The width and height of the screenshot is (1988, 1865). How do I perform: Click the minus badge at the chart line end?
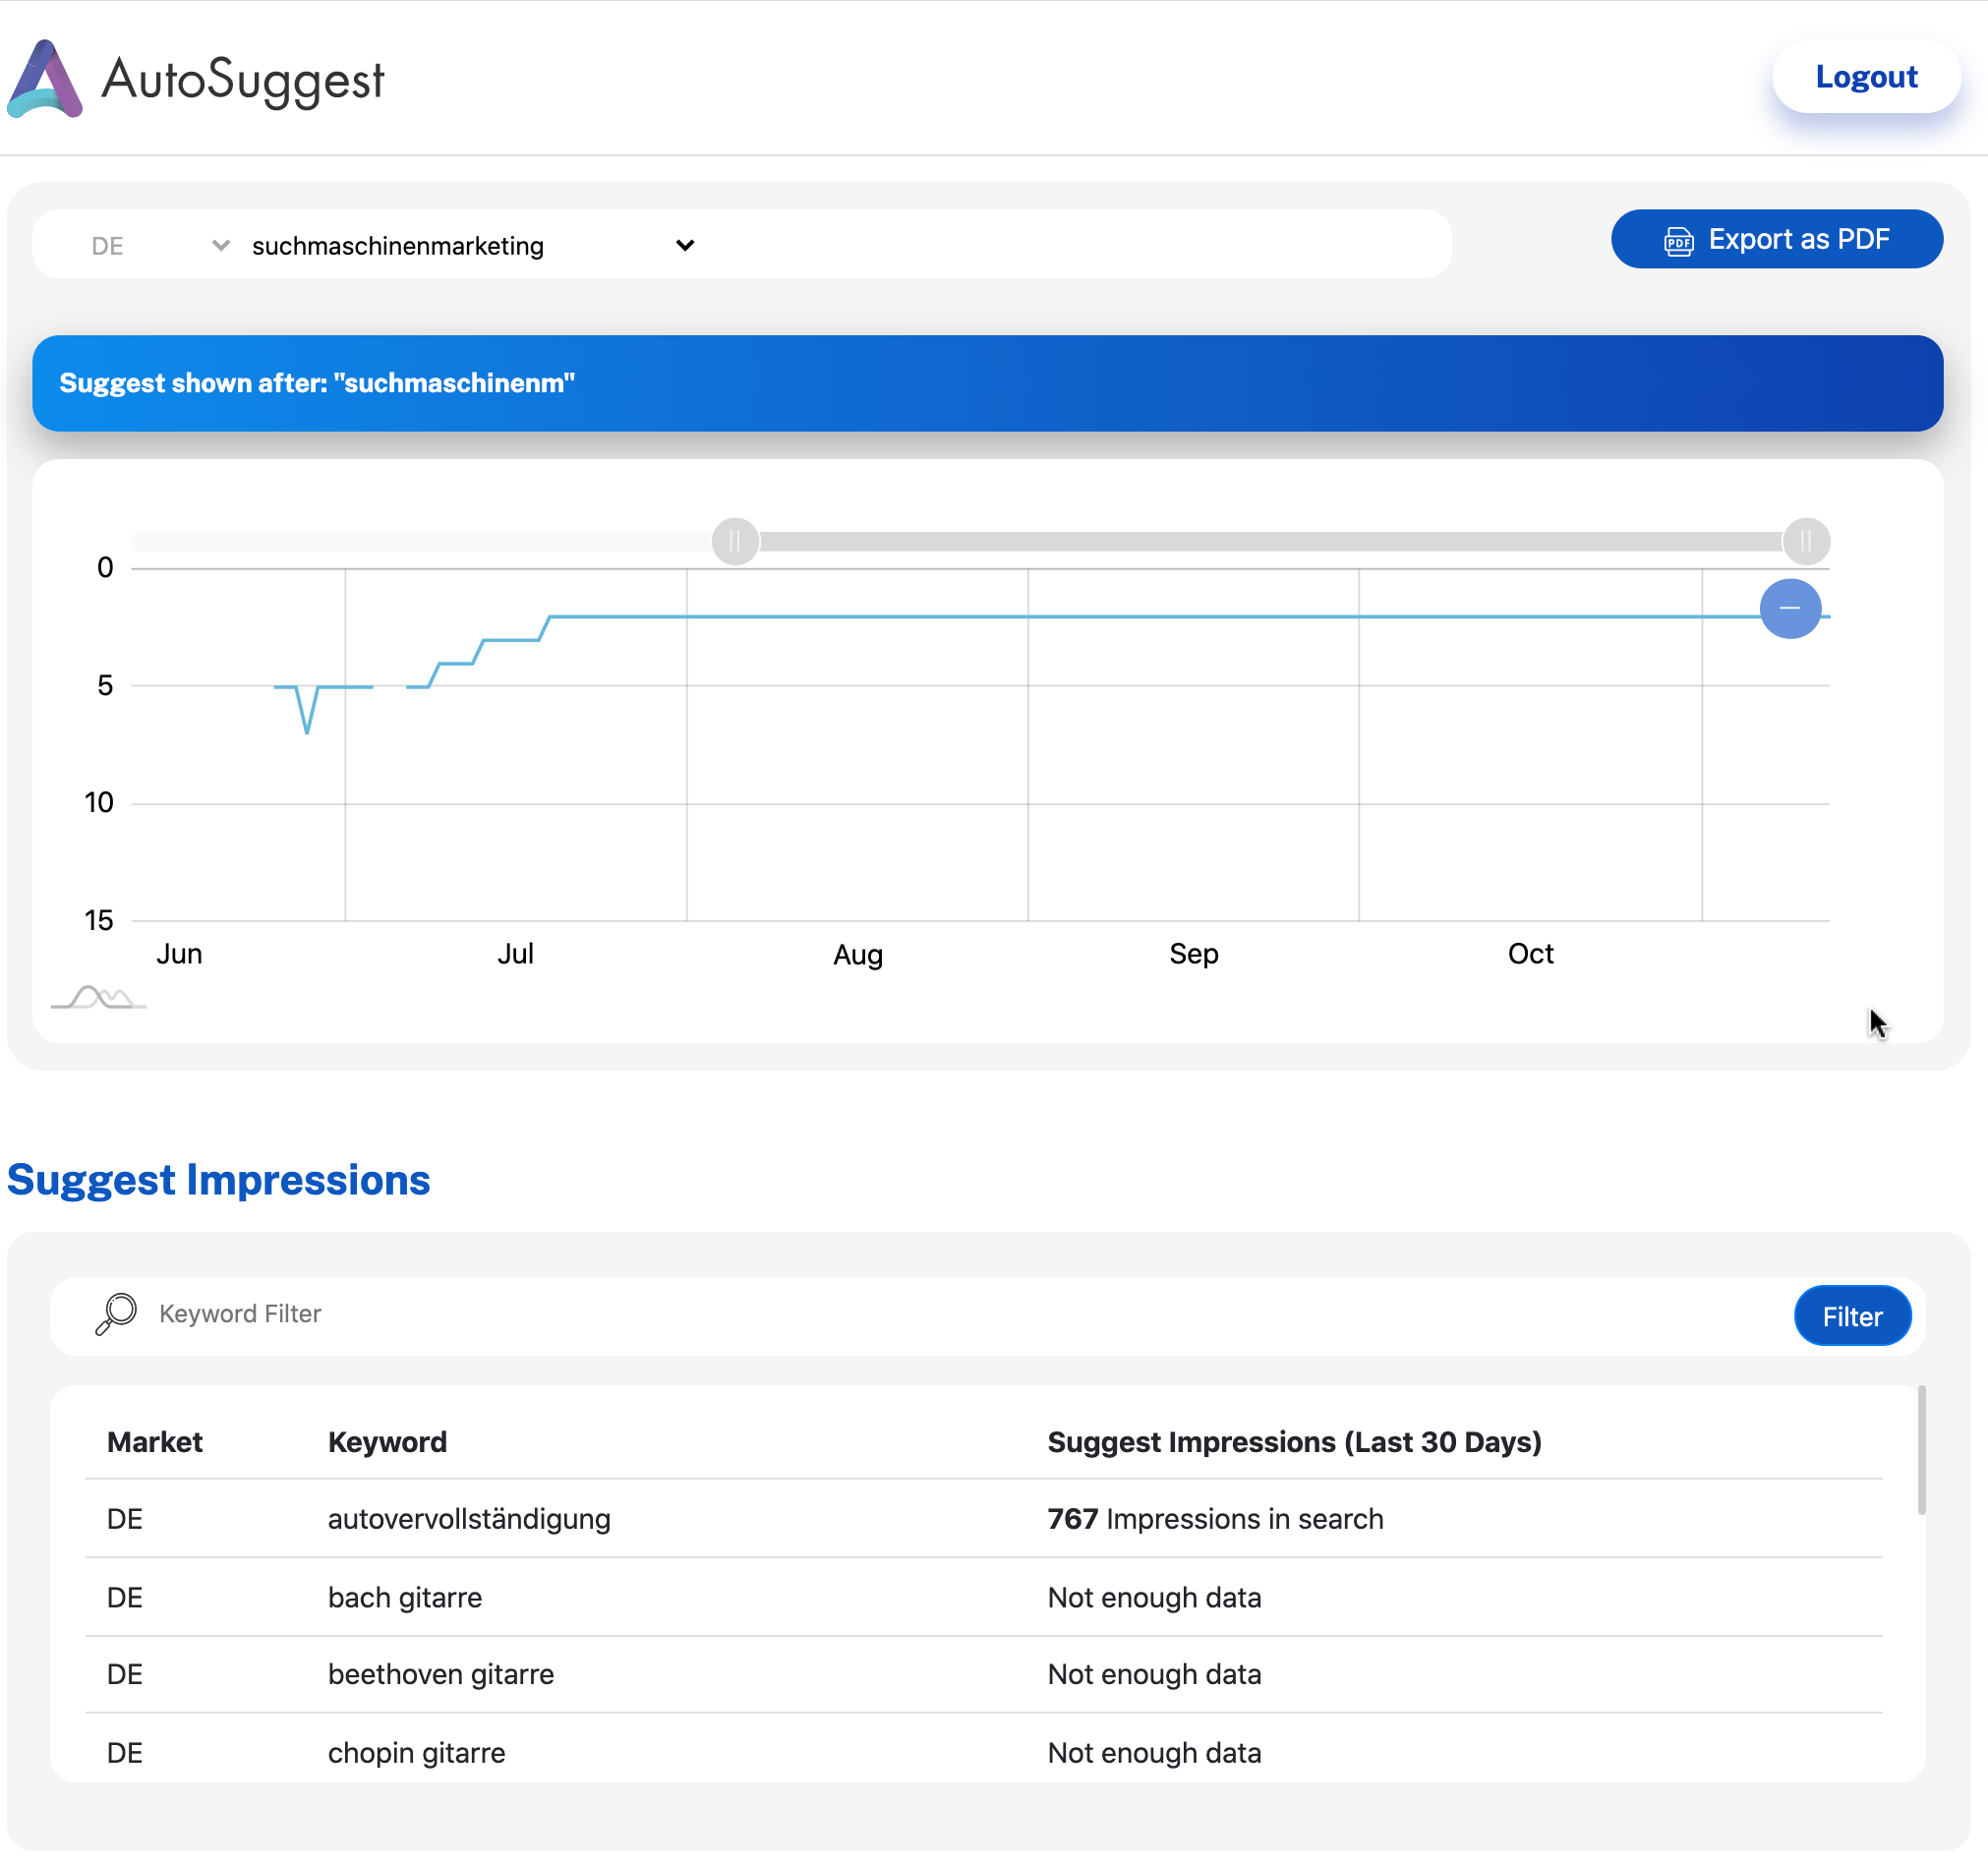(x=1791, y=608)
